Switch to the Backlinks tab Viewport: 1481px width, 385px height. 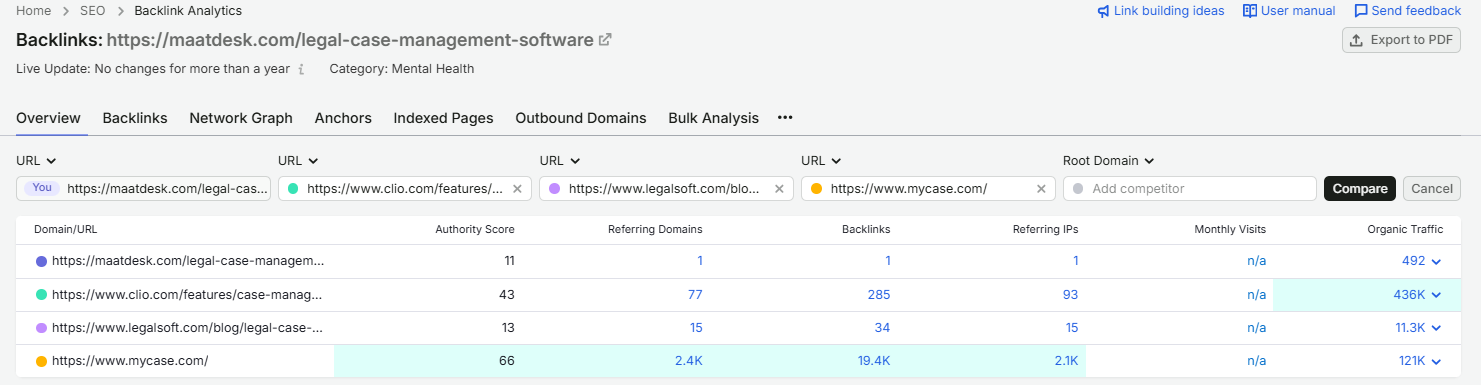pyautogui.click(x=135, y=118)
